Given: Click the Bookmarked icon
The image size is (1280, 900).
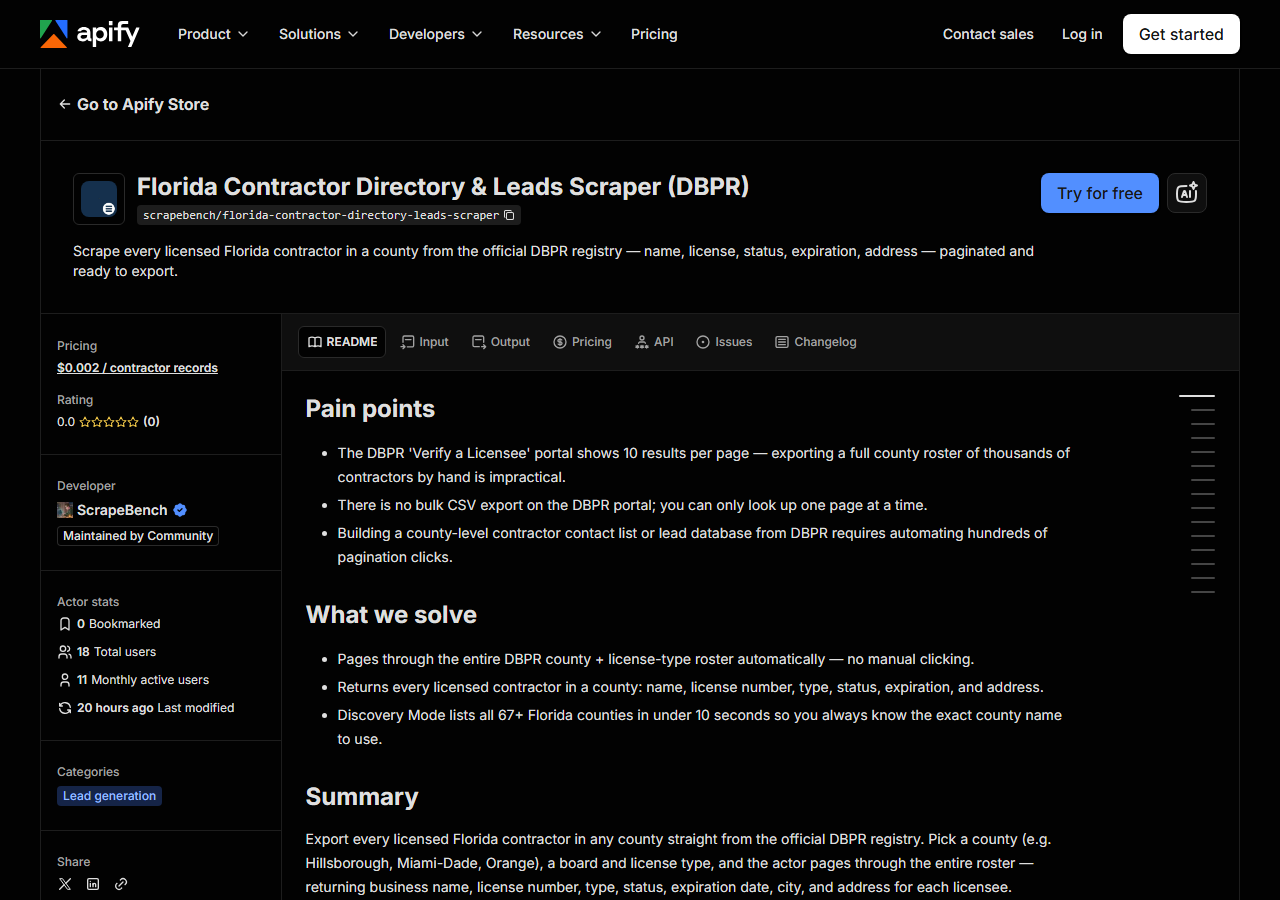Looking at the screenshot, I should coord(65,624).
